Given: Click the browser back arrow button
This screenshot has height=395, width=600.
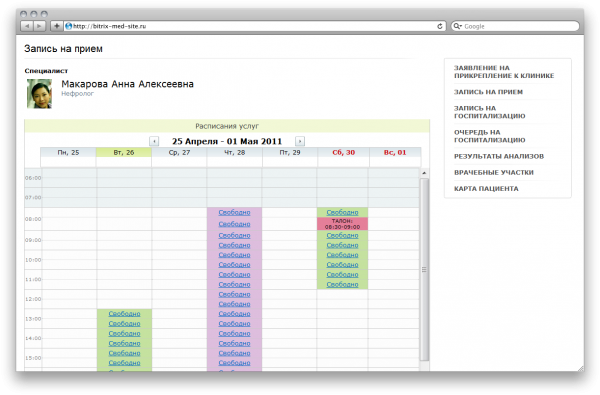Looking at the screenshot, I should [27, 26].
